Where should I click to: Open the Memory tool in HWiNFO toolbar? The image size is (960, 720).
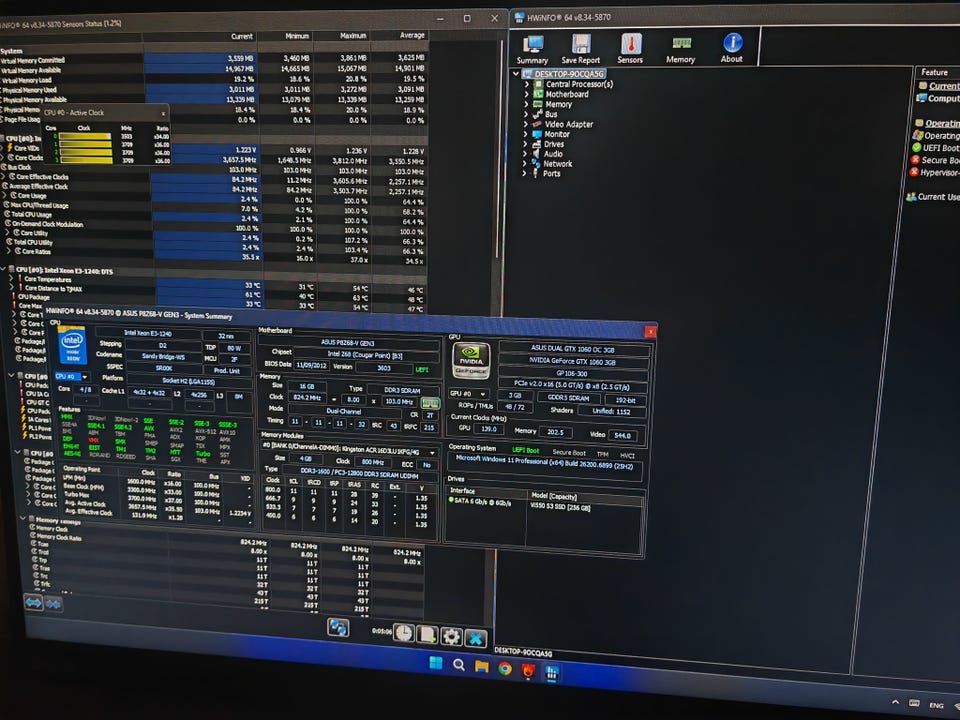tap(681, 49)
